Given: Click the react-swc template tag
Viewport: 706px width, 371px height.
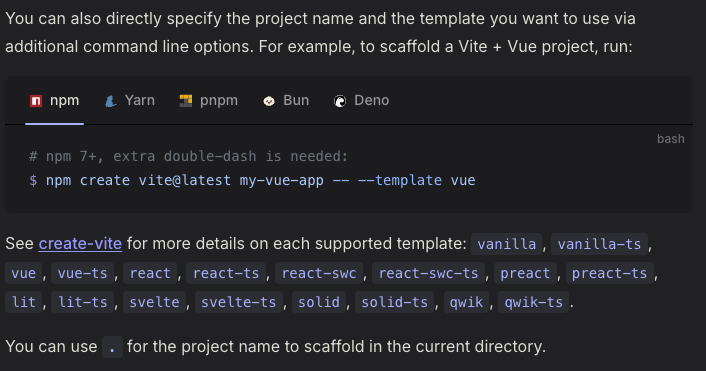Looking at the screenshot, I should click(319, 273).
